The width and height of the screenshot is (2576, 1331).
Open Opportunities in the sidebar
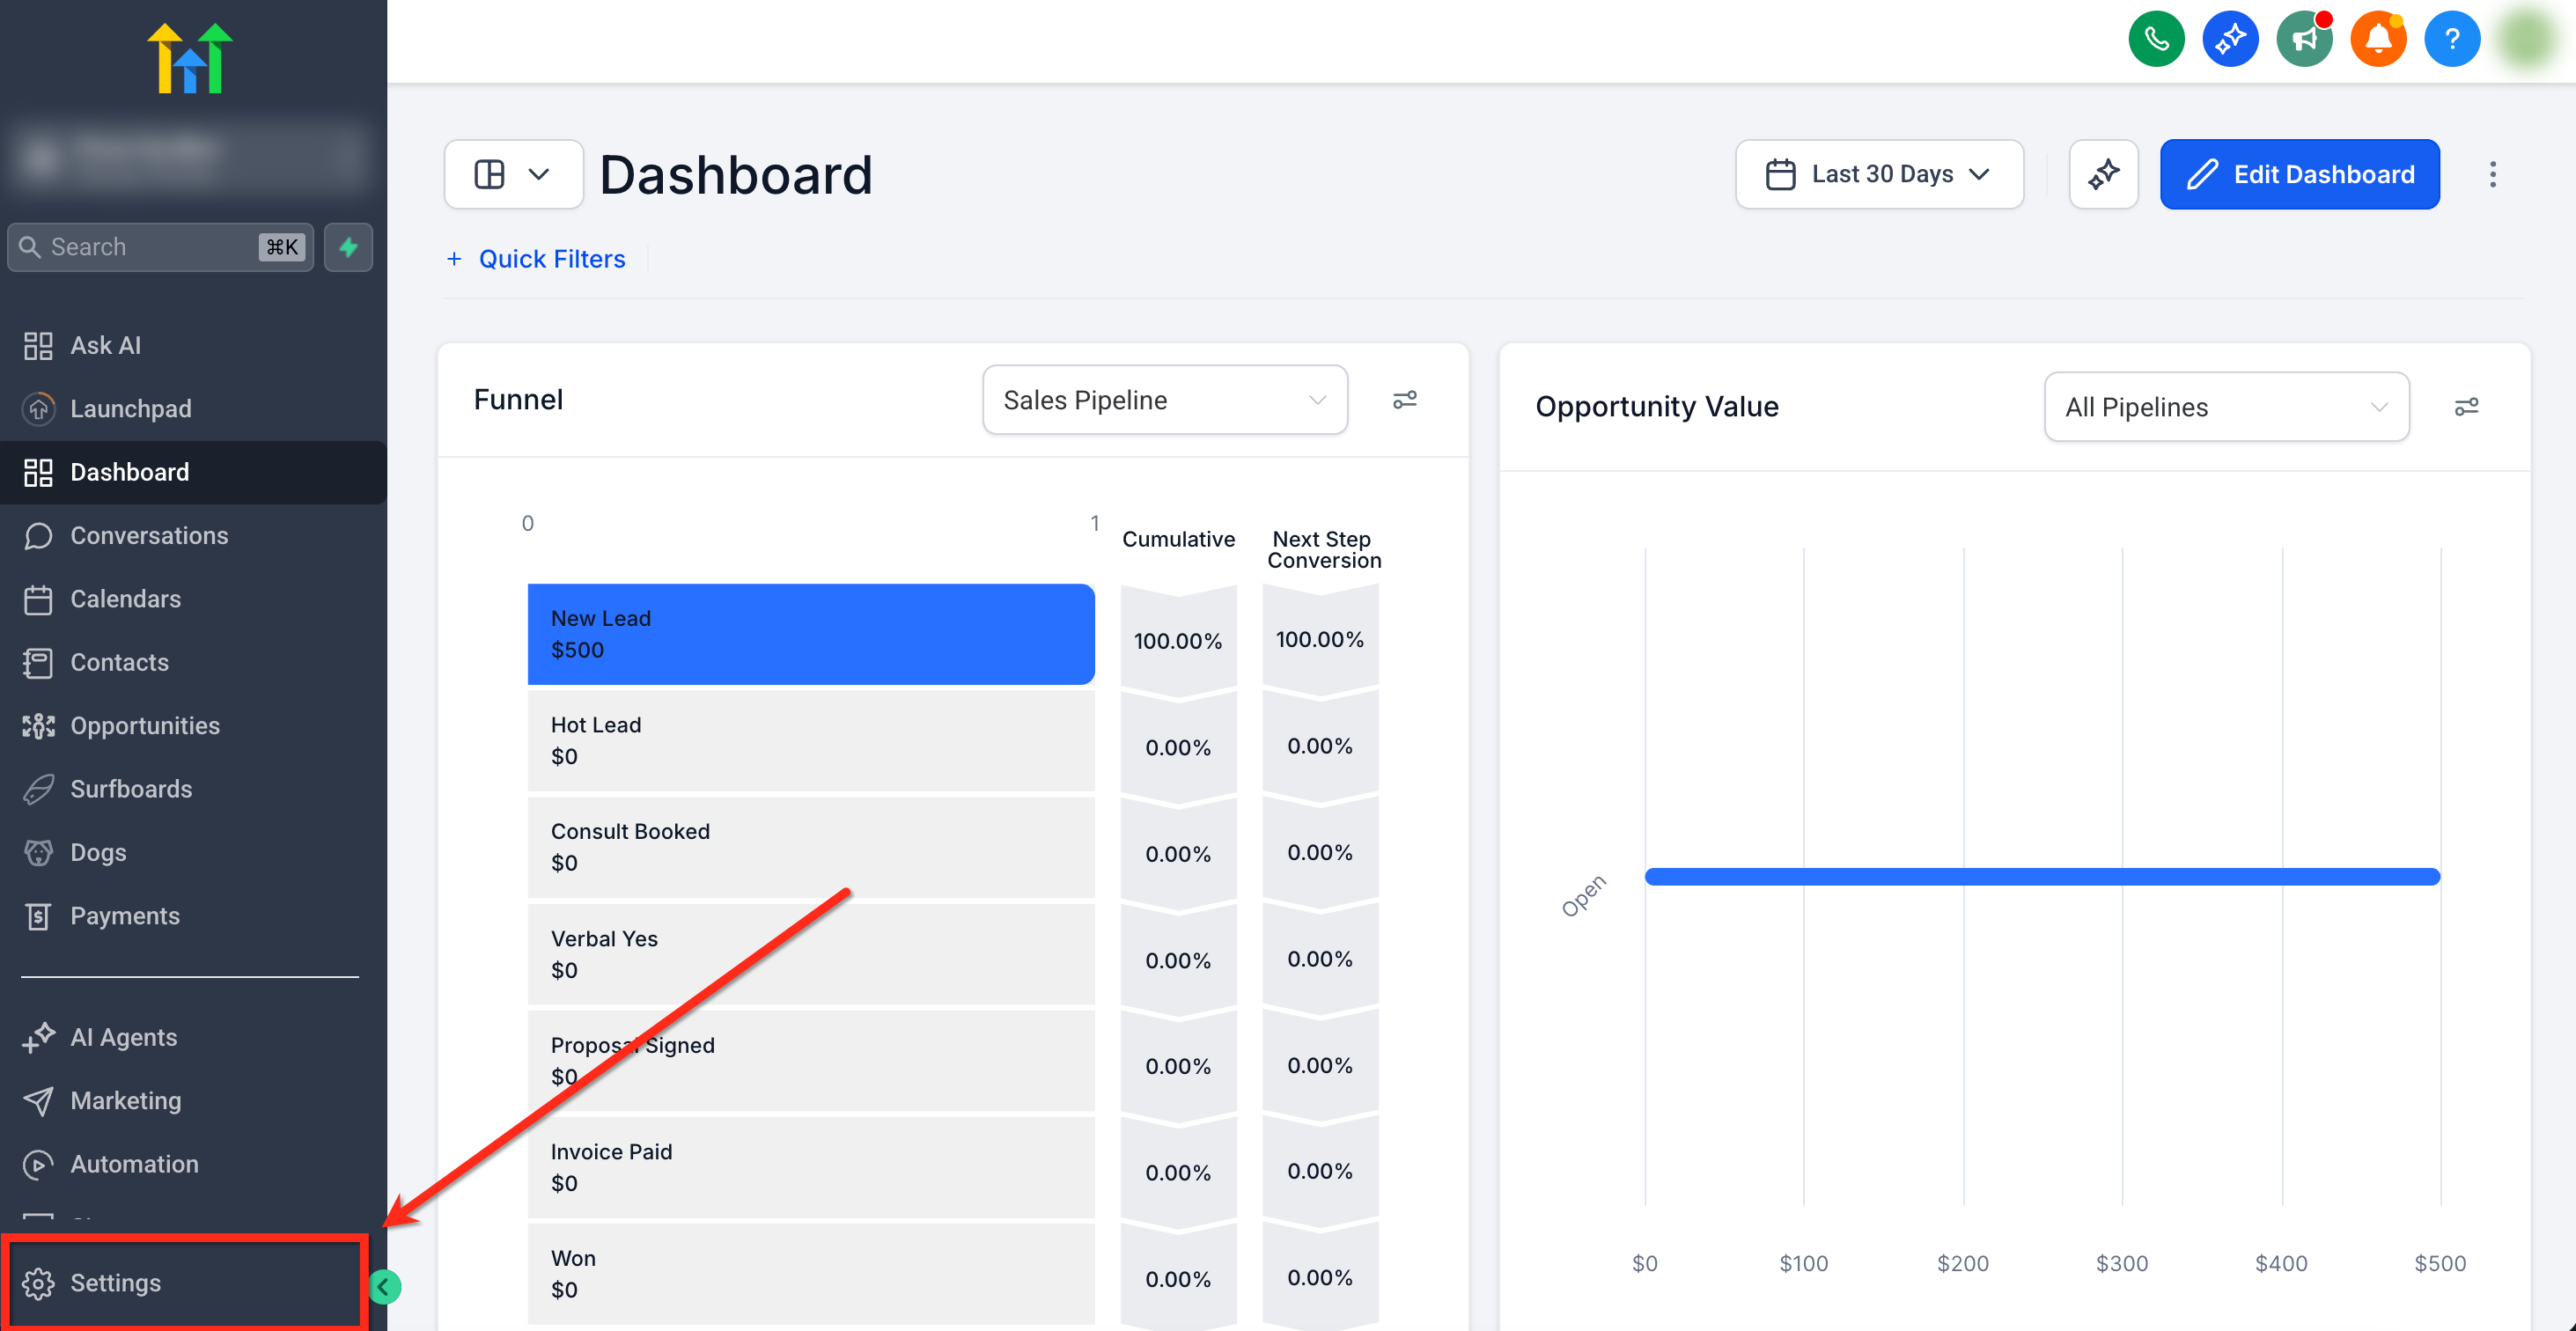(x=145, y=726)
